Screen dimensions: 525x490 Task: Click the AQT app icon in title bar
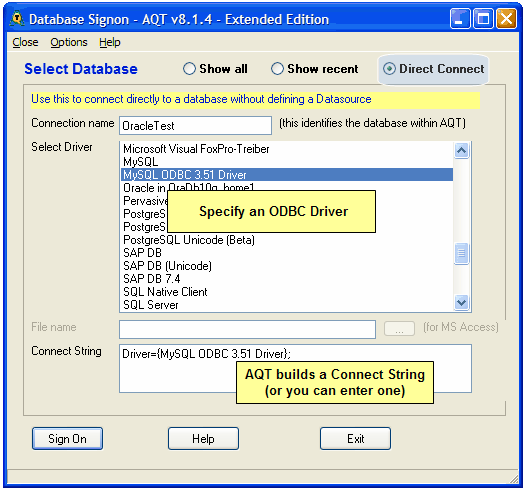[17, 19]
